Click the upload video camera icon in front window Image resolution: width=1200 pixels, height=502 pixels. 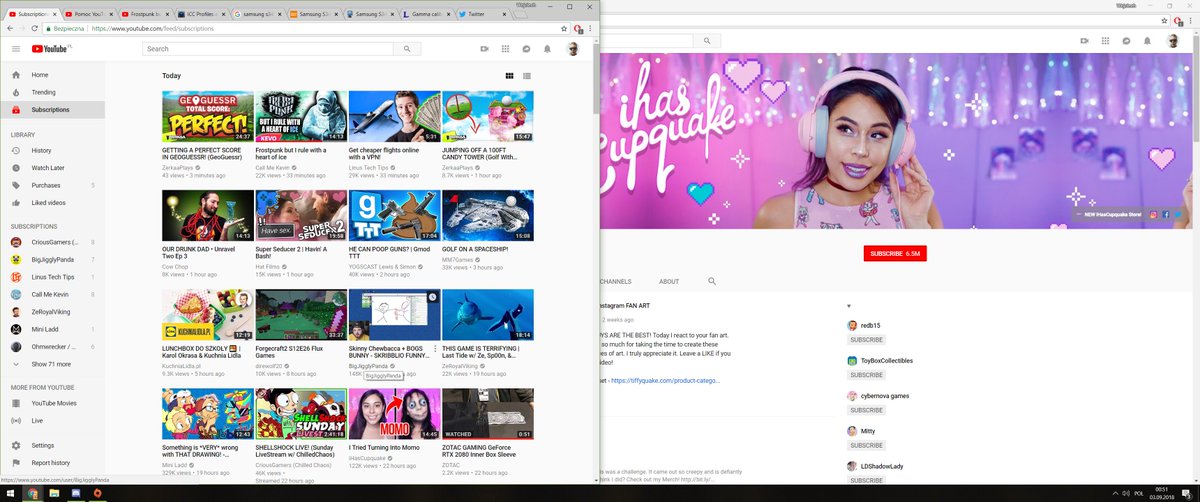point(484,49)
